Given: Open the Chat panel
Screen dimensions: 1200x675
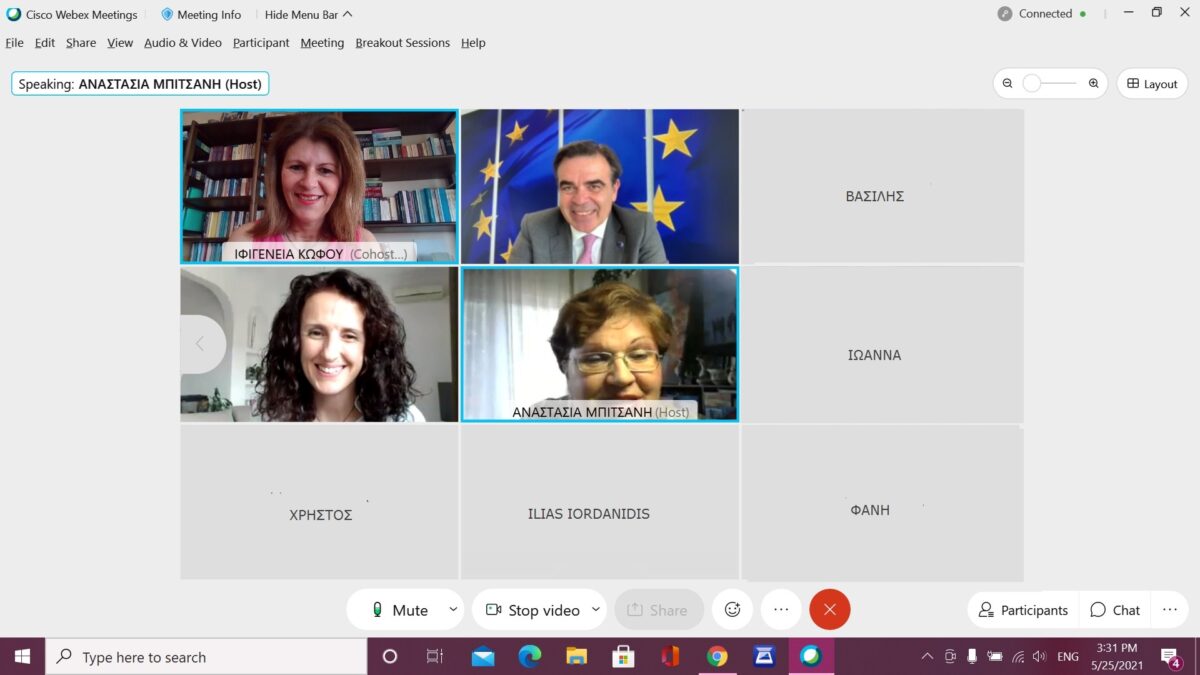Looking at the screenshot, I should (x=1115, y=610).
